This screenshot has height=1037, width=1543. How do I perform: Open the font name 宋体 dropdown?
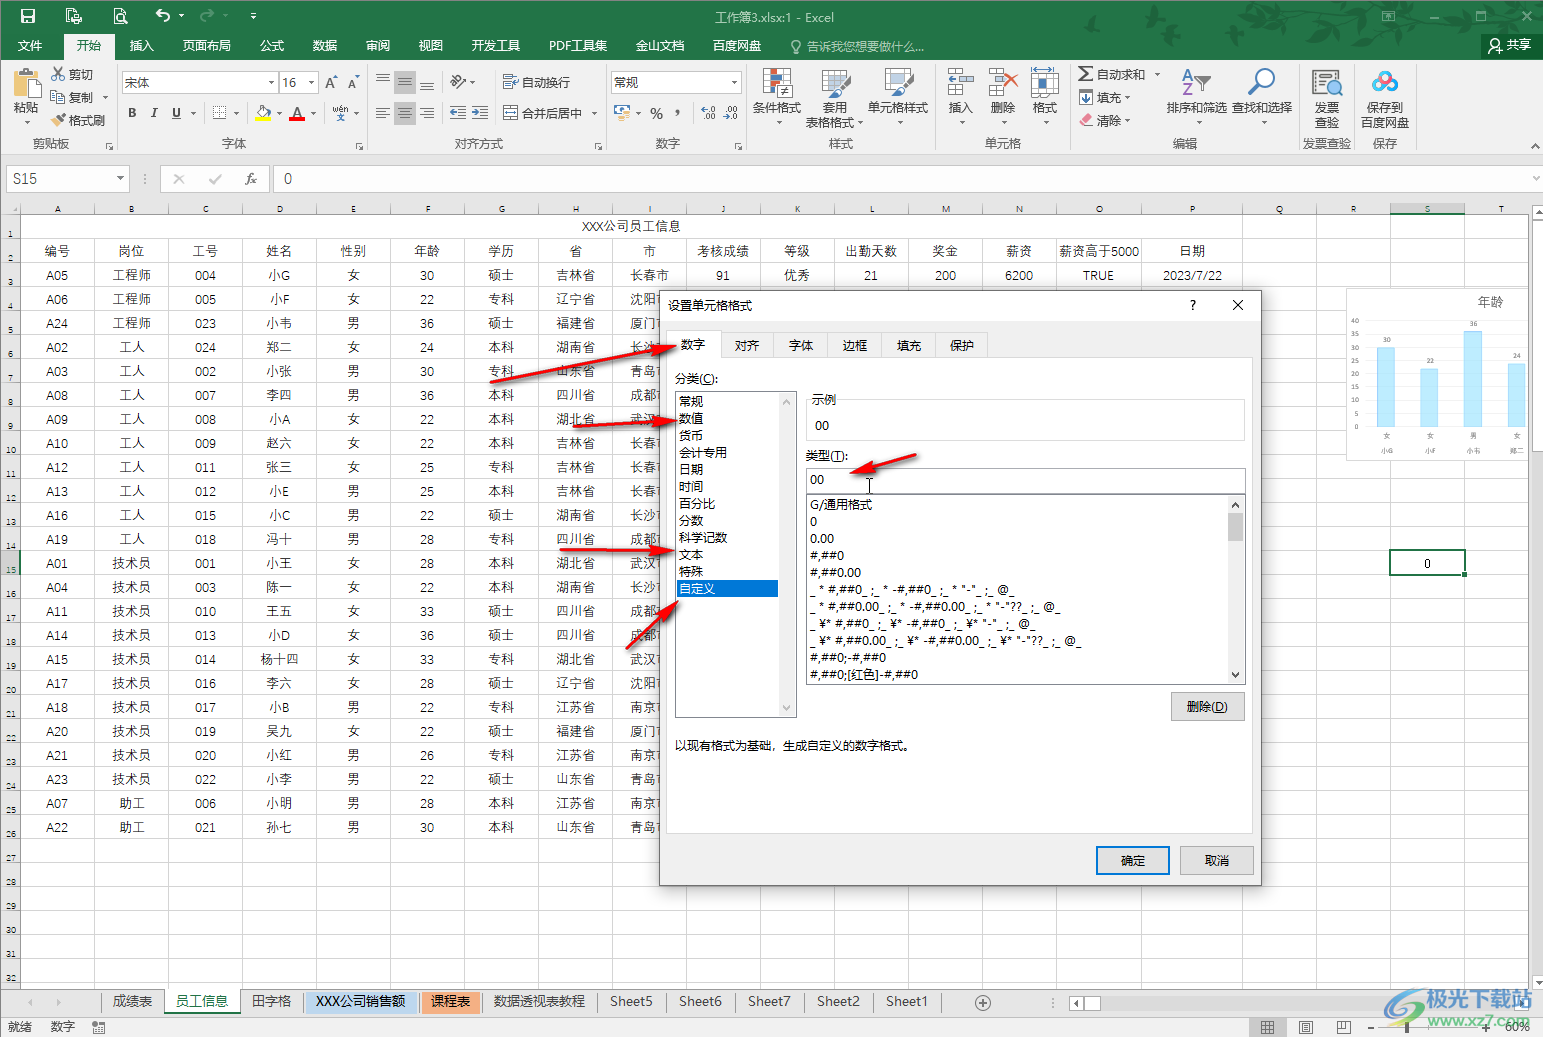(x=271, y=82)
